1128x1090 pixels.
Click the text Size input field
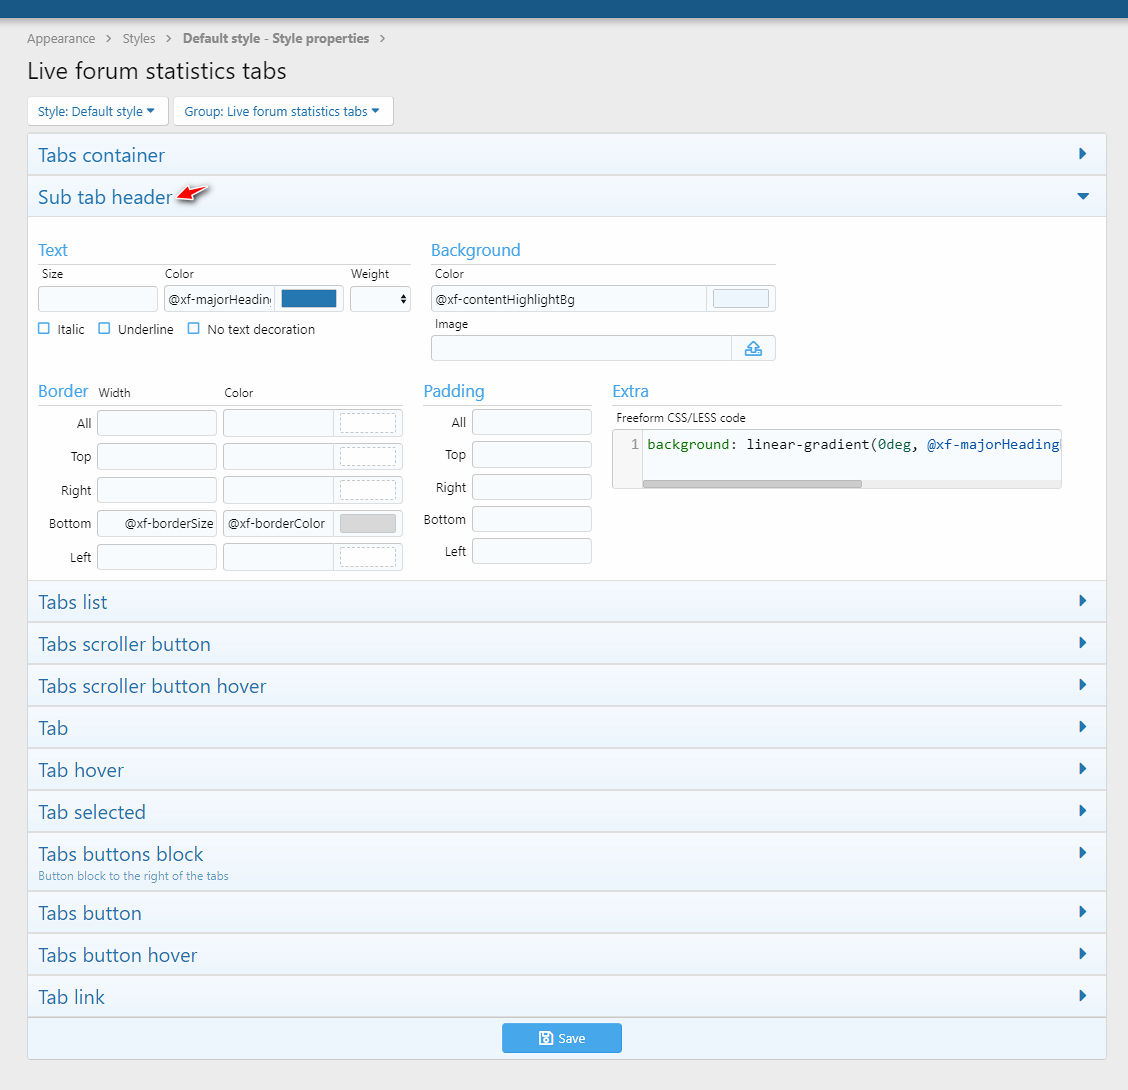click(98, 299)
